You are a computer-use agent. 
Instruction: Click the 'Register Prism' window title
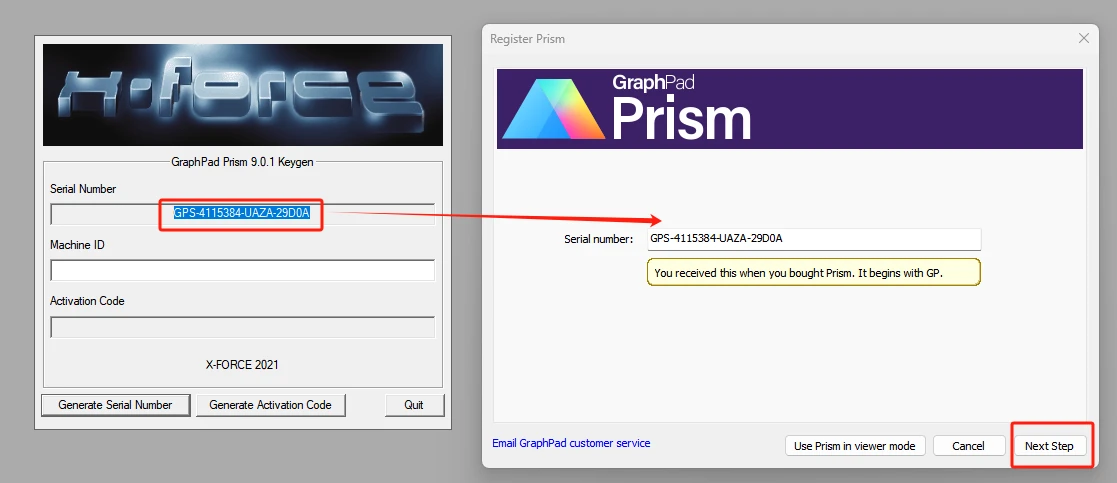point(527,38)
